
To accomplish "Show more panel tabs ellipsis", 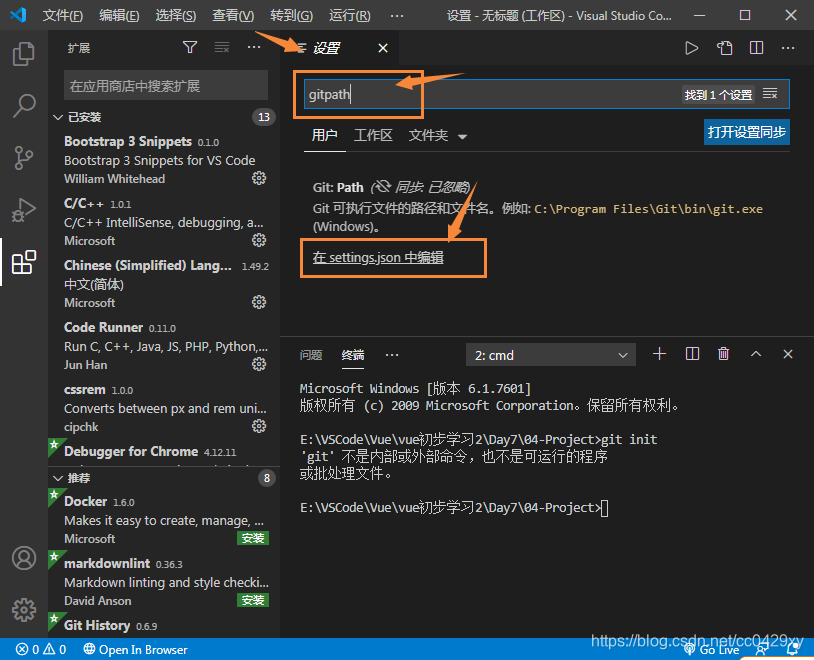I will (392, 355).
